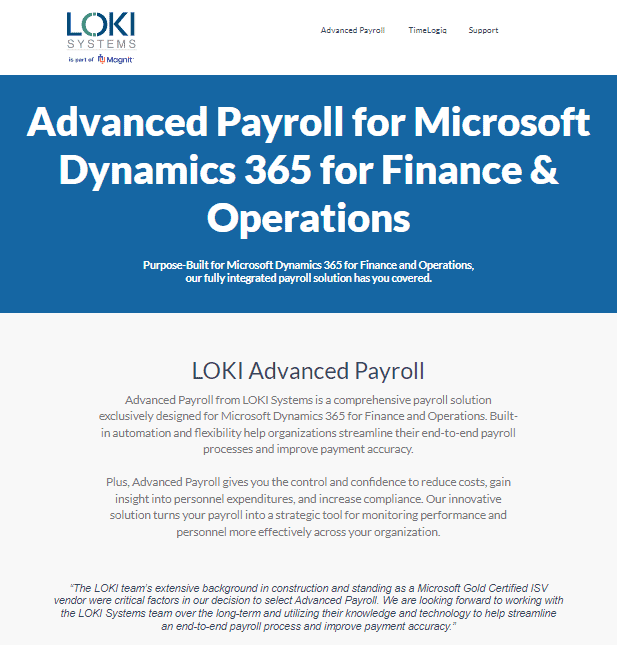Click the Magnit logo under LOKI Systems

(x=116, y=60)
